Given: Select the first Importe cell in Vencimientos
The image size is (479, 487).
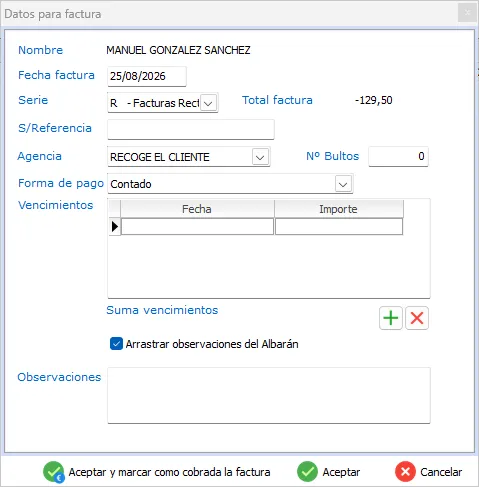Looking at the screenshot, I should coord(339,227).
